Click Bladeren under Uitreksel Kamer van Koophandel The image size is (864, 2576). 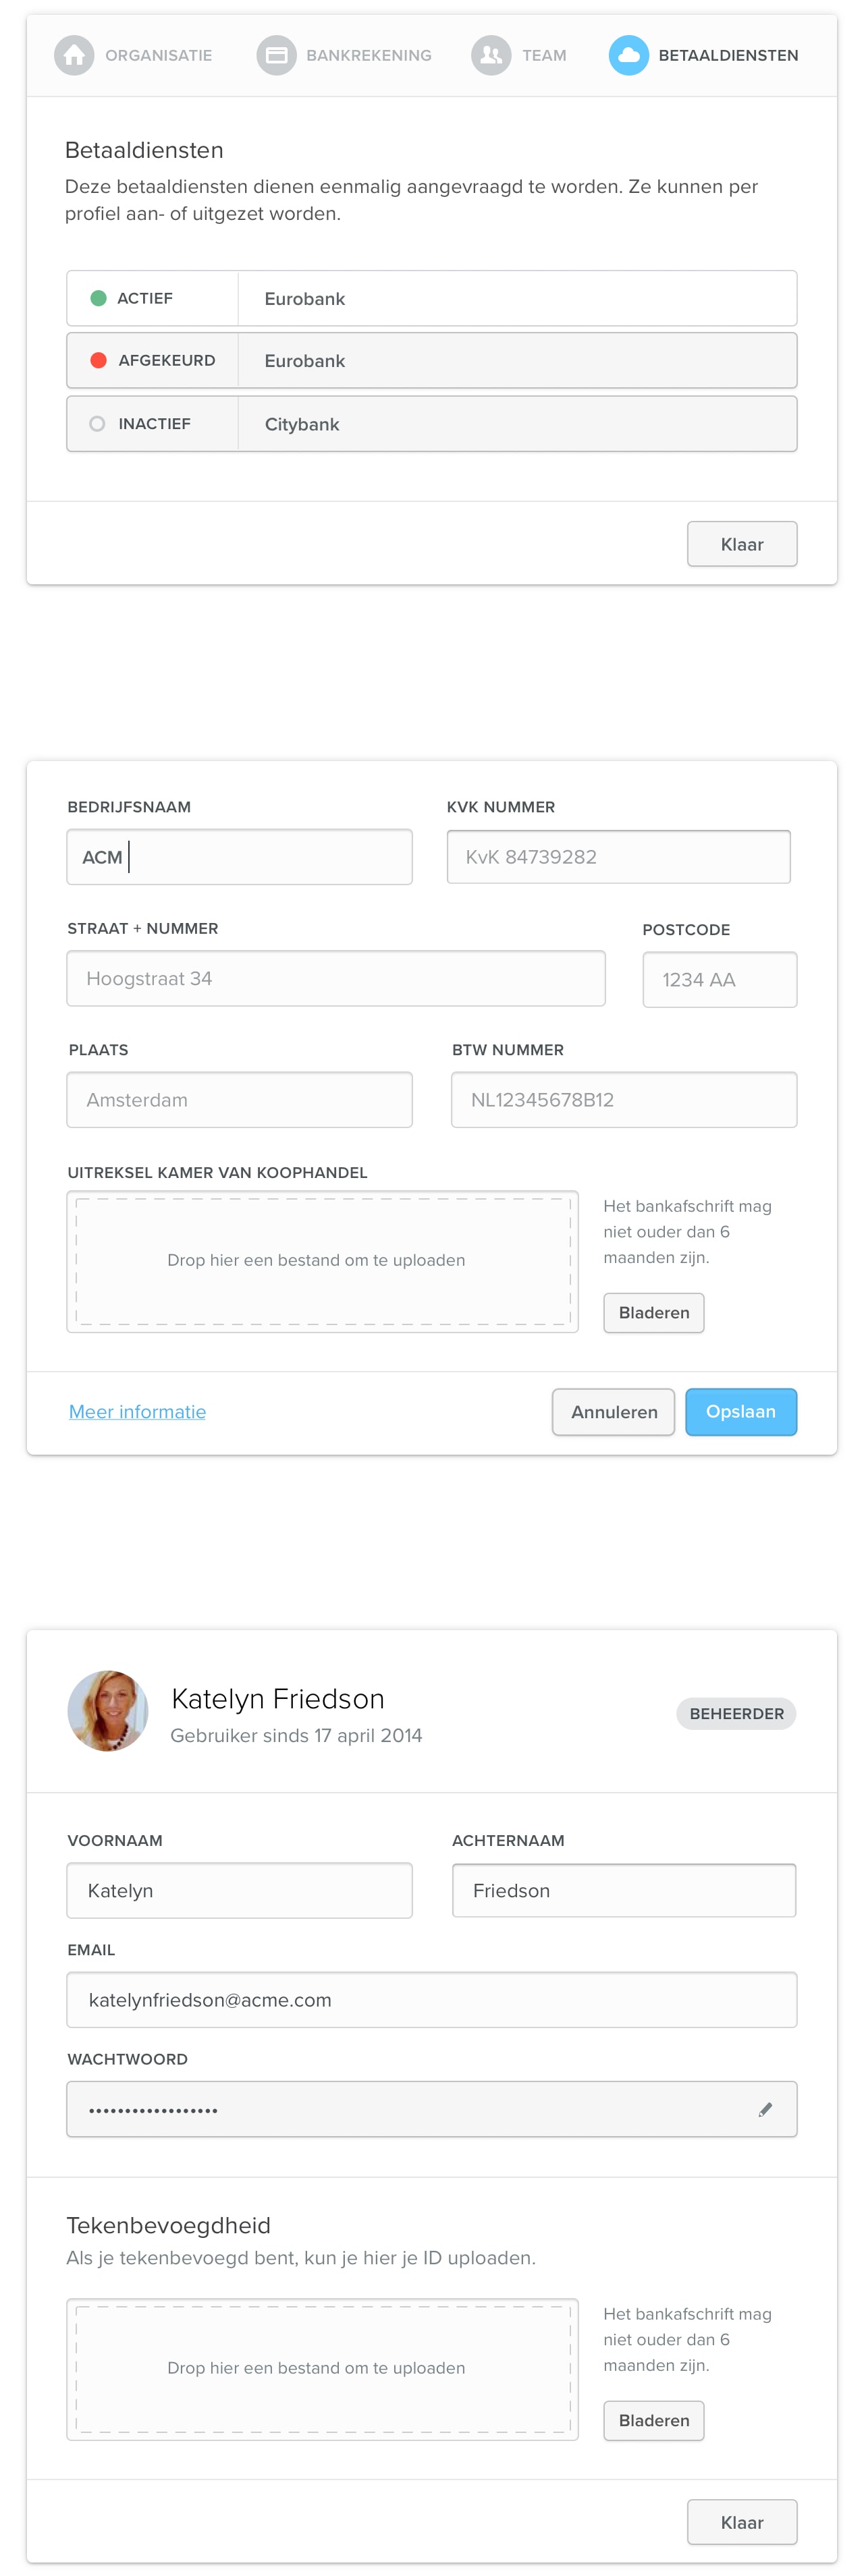pos(653,1313)
